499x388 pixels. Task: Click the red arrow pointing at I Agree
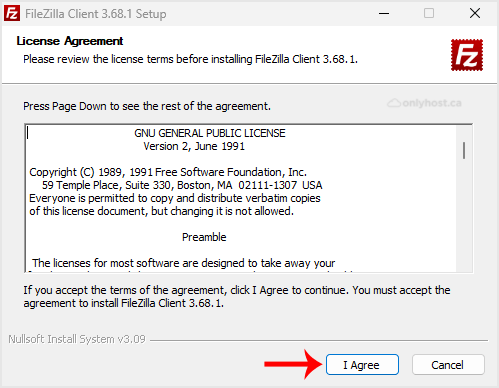294,364
